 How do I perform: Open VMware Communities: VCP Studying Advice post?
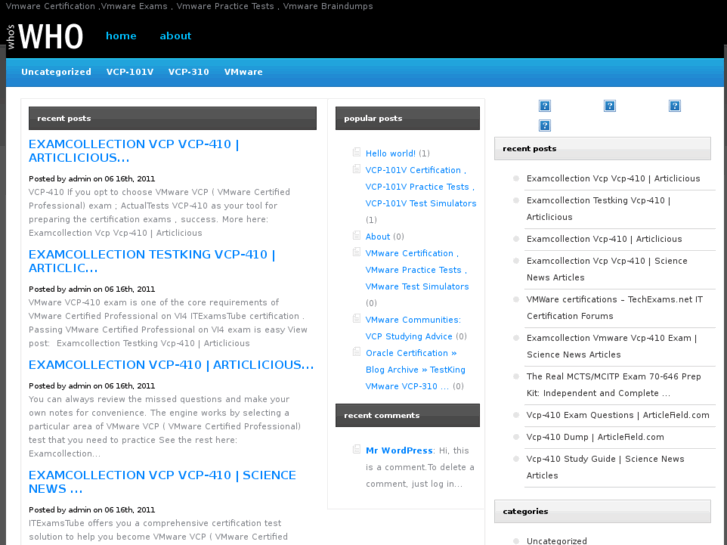[413, 328]
